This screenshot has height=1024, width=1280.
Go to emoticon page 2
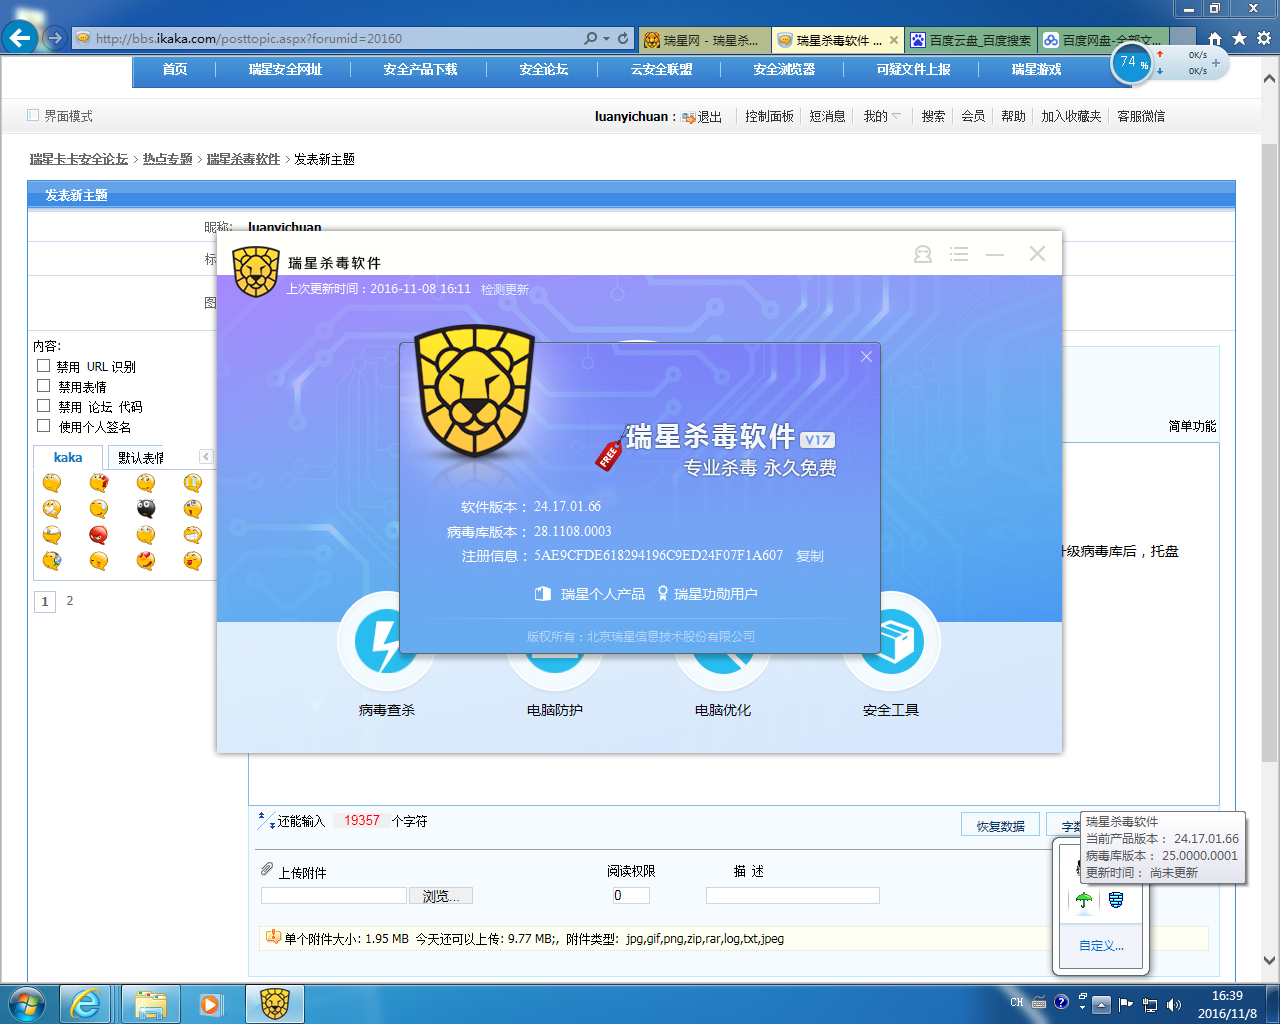[70, 601]
